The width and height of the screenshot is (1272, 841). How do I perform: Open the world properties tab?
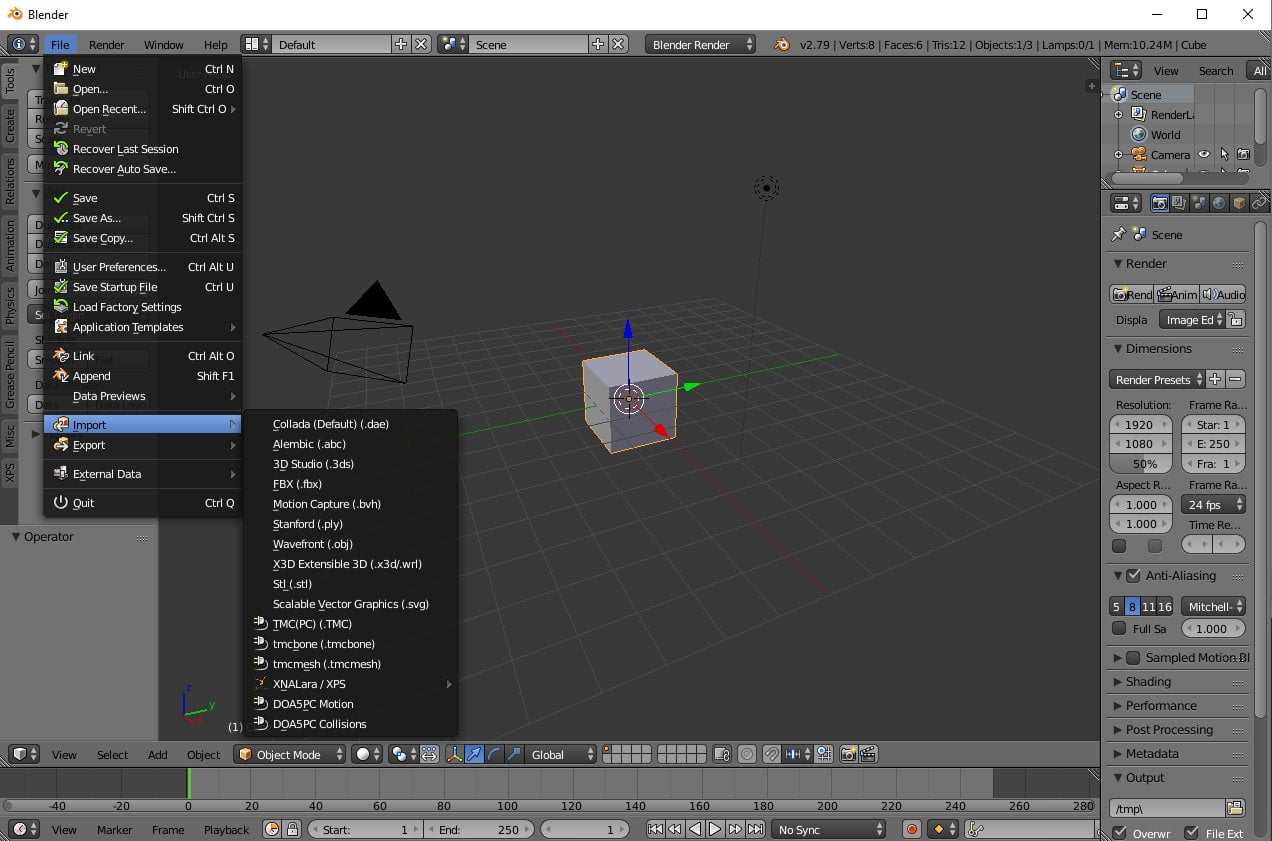coord(1219,203)
